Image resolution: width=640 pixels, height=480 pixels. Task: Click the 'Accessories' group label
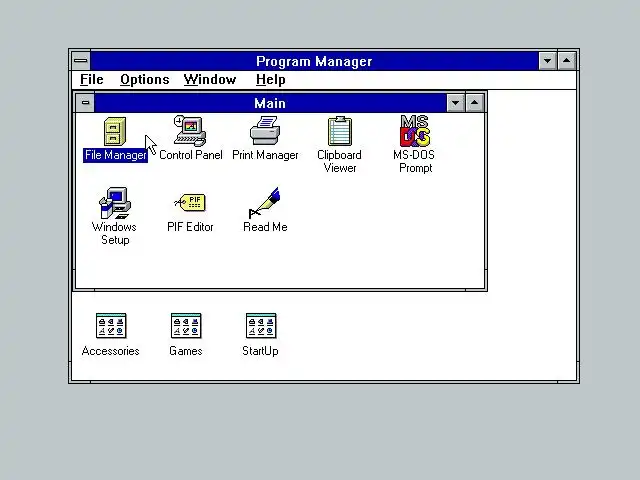click(111, 351)
